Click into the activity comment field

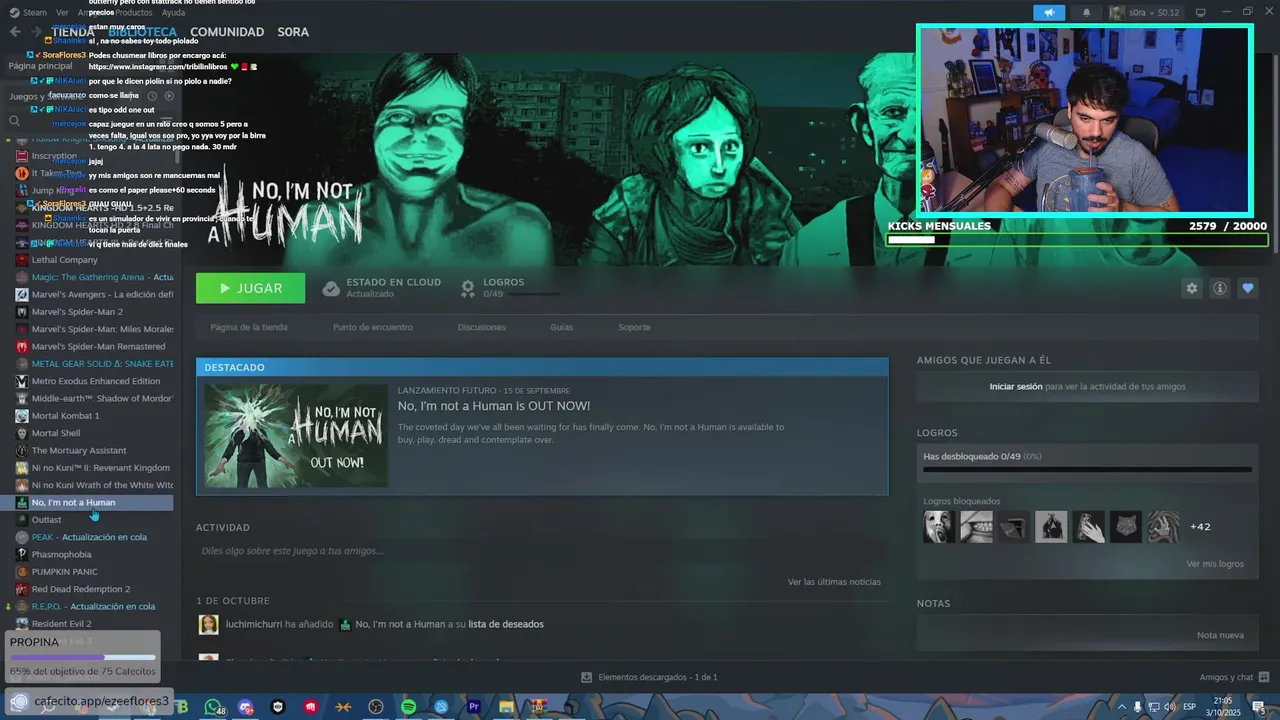tap(542, 551)
